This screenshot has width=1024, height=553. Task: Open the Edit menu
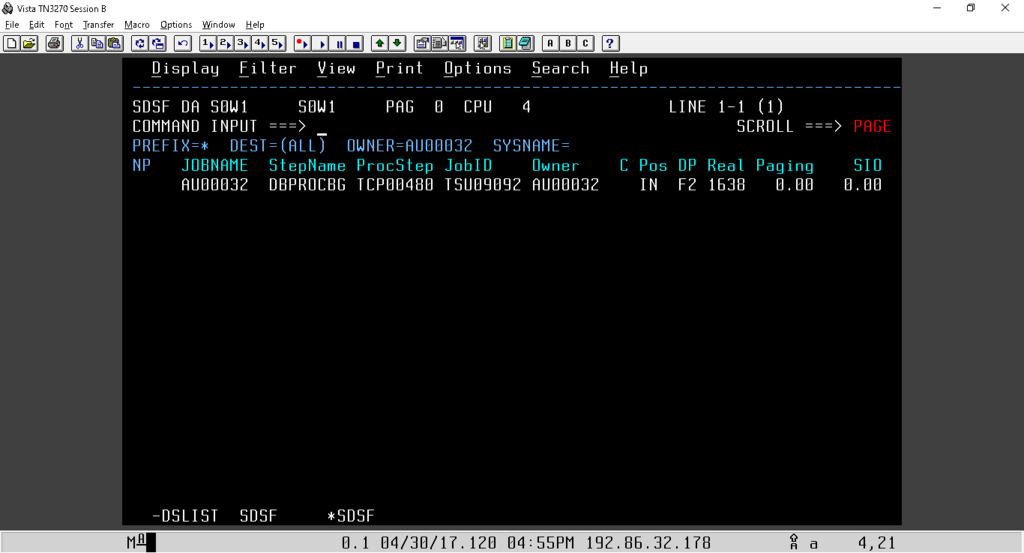pos(37,25)
